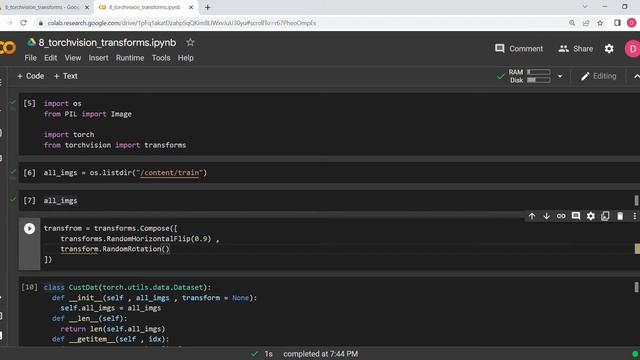
Task: View RAM usage bar
Action: pos(538,72)
